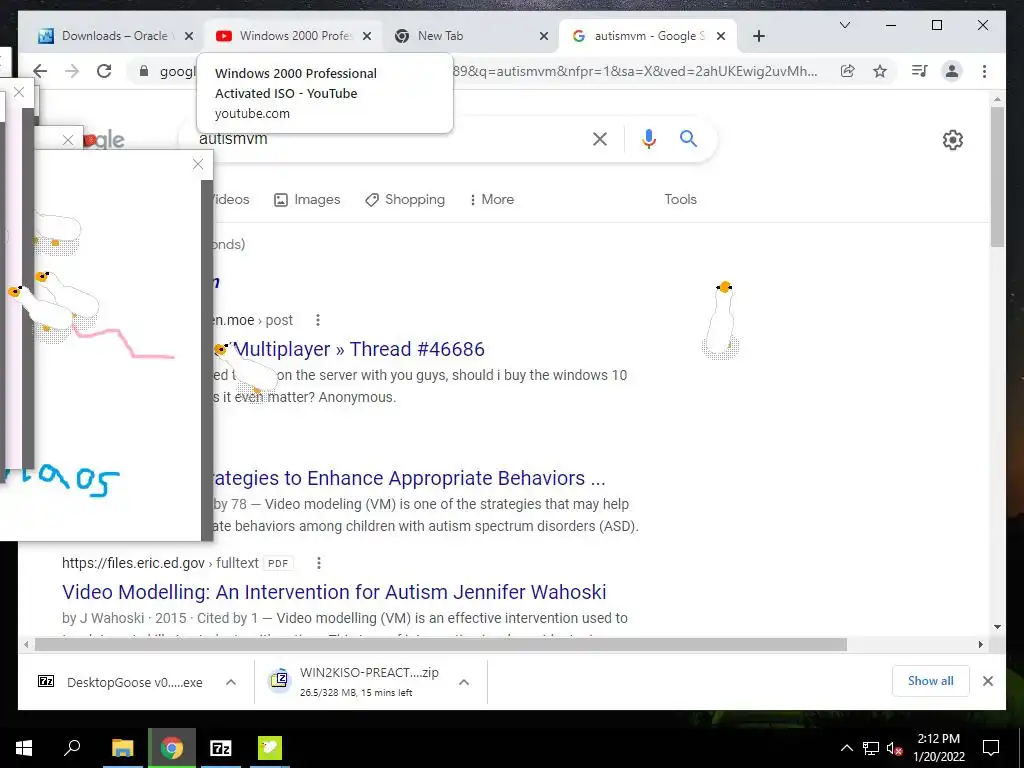Filter results by Shopping
1024x768 pixels.
(405, 199)
